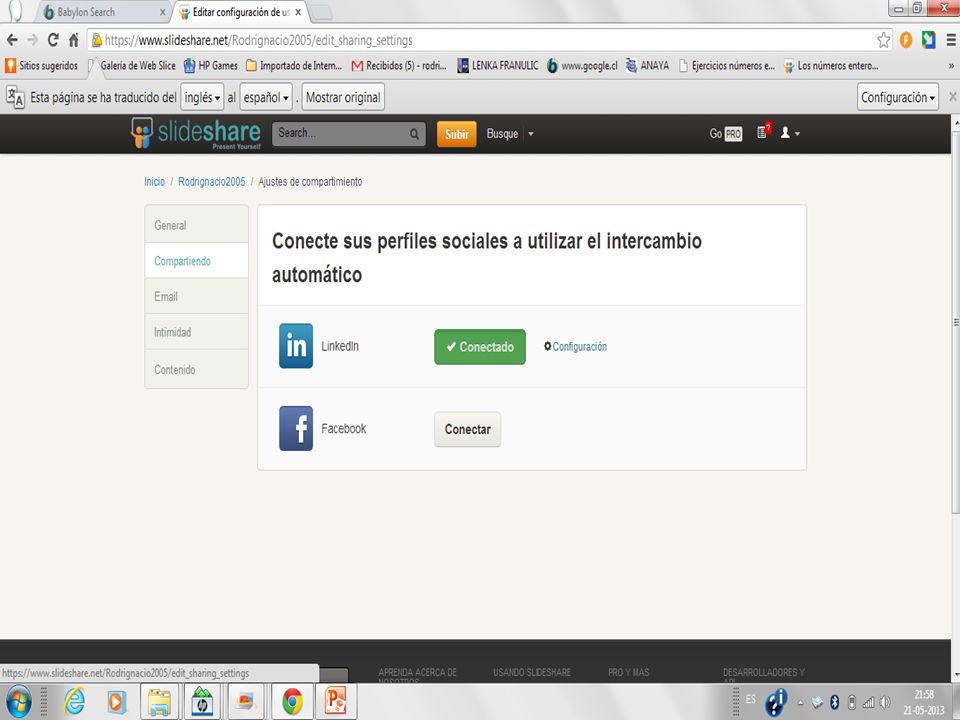Open the Los números entero... bookmark

[831, 66]
